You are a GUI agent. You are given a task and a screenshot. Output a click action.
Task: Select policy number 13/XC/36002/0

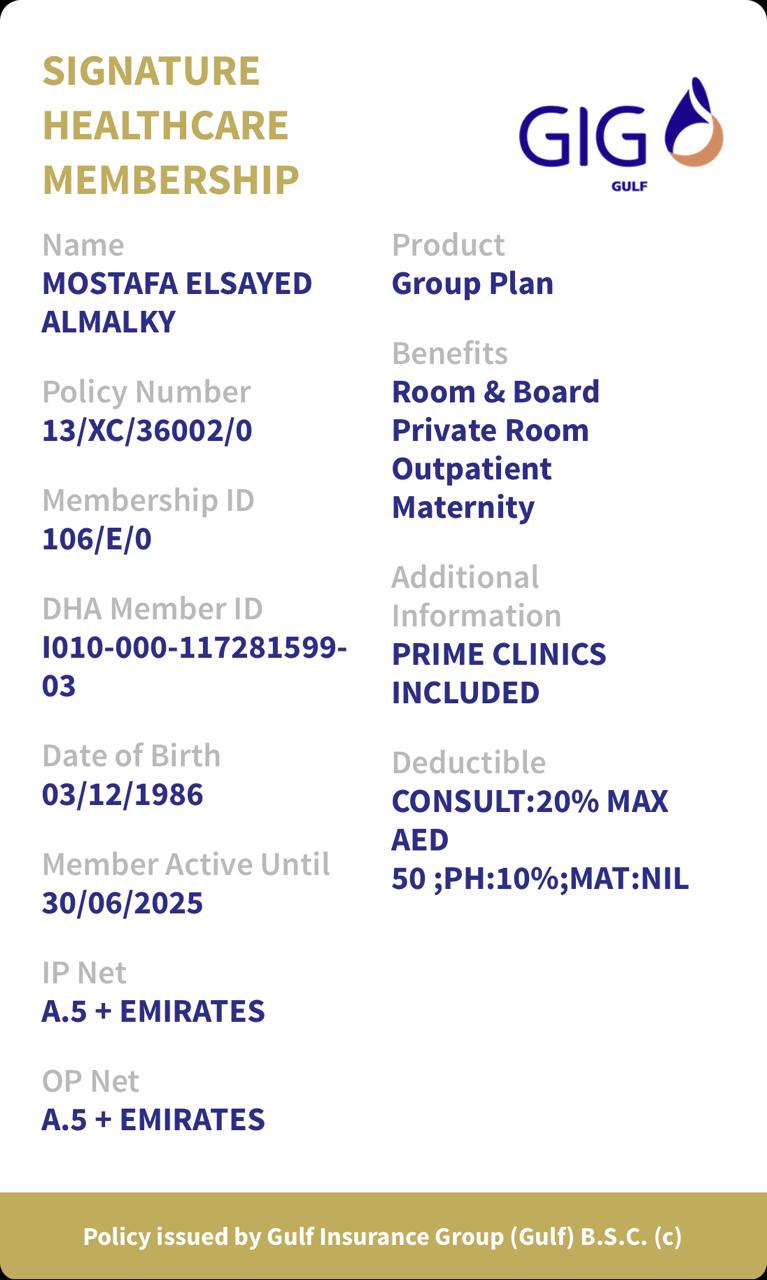147,431
